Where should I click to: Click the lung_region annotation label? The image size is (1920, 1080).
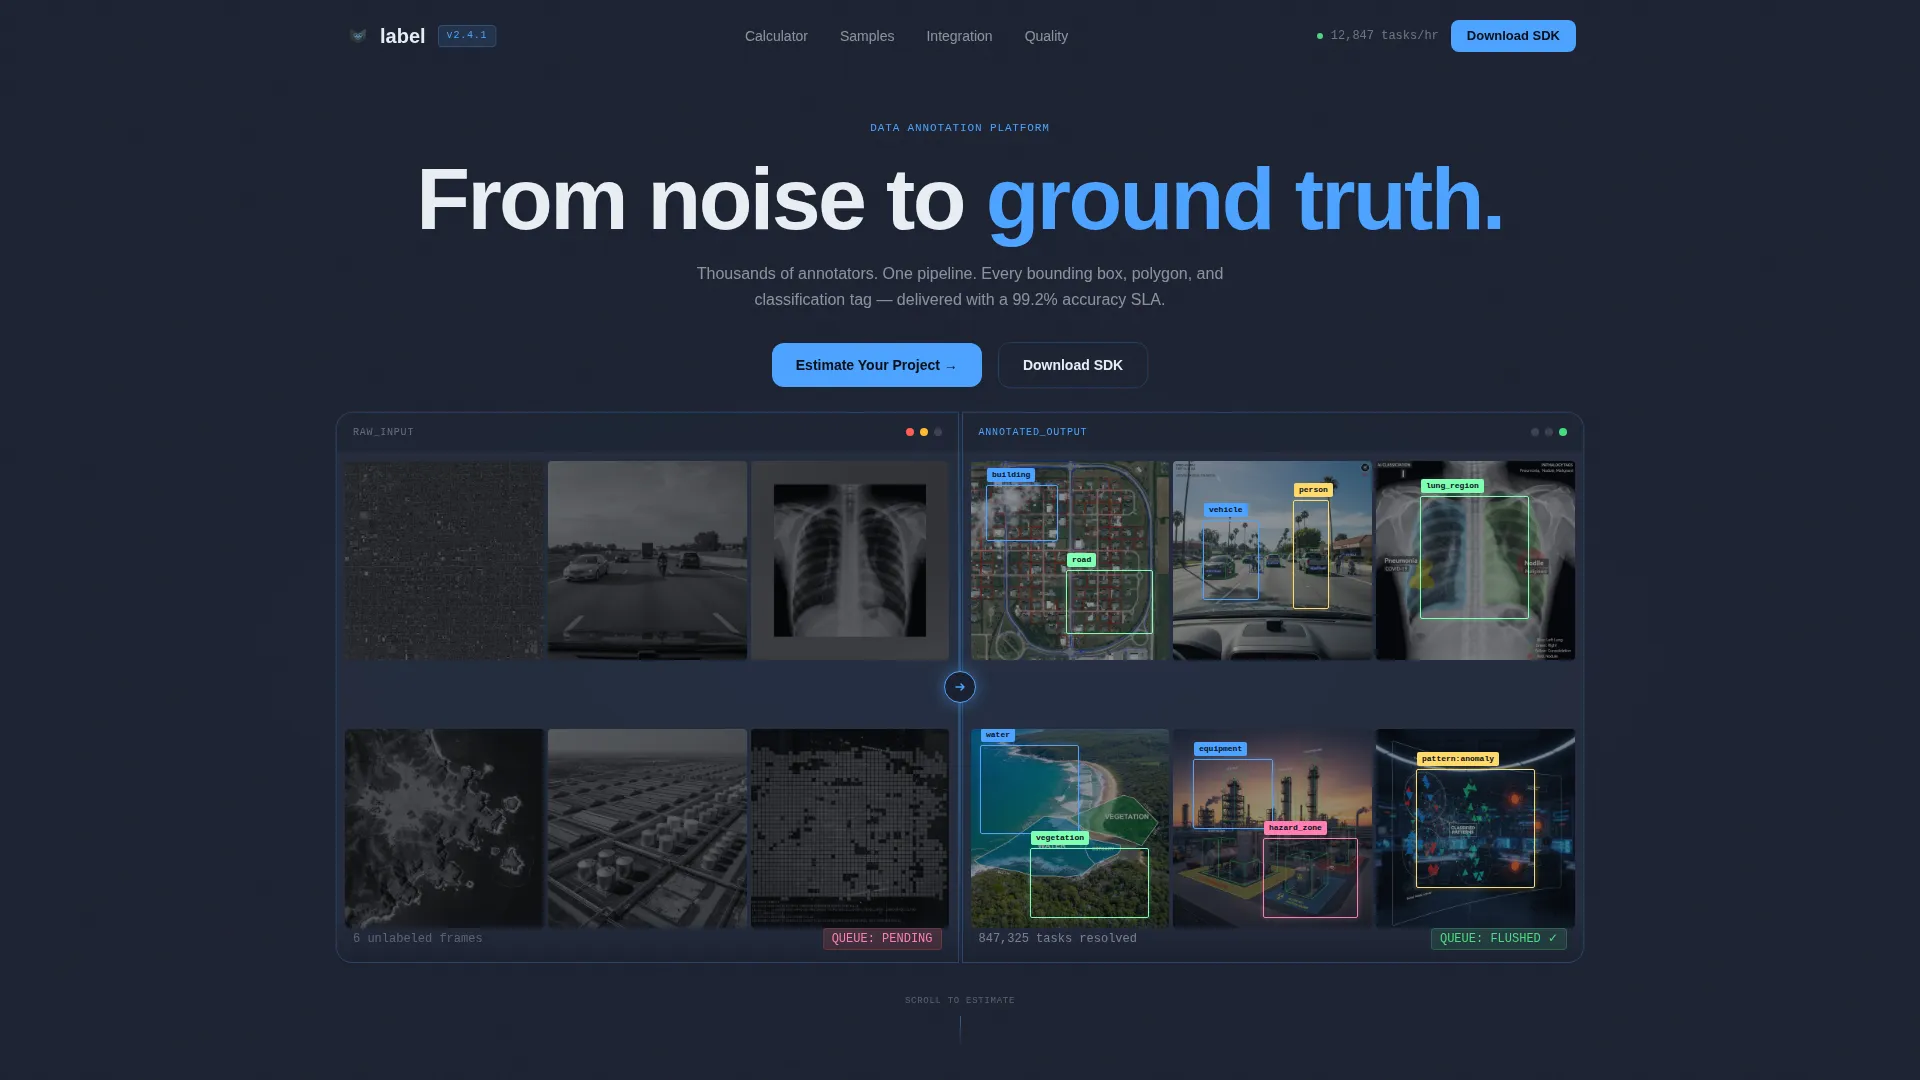click(1452, 486)
